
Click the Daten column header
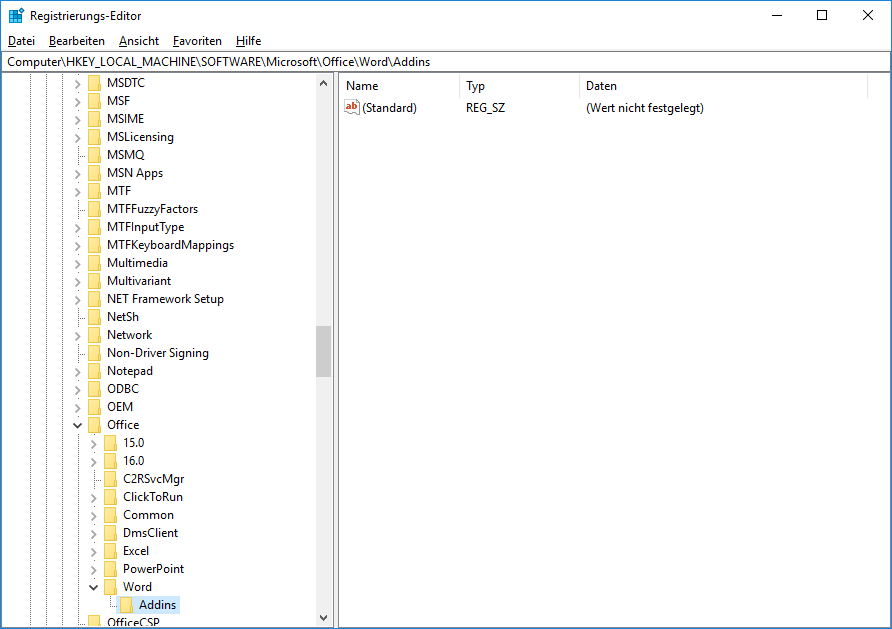[x=600, y=85]
